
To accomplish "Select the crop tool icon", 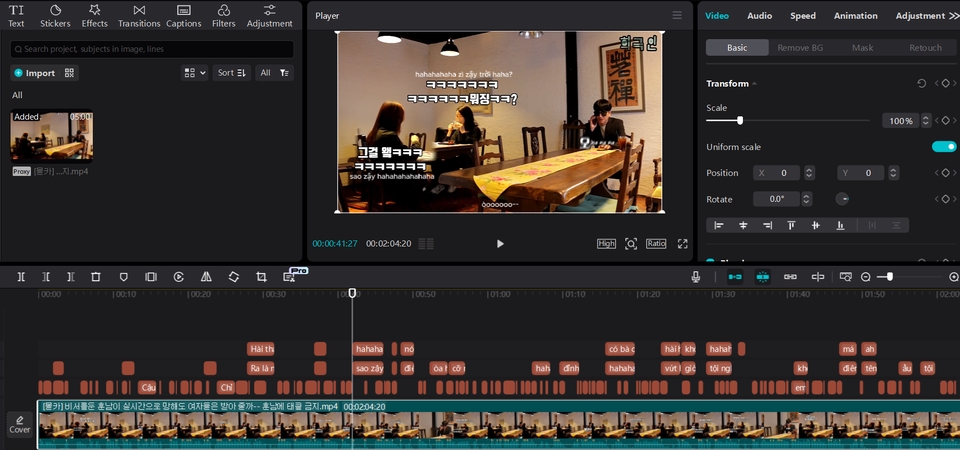I will [261, 277].
